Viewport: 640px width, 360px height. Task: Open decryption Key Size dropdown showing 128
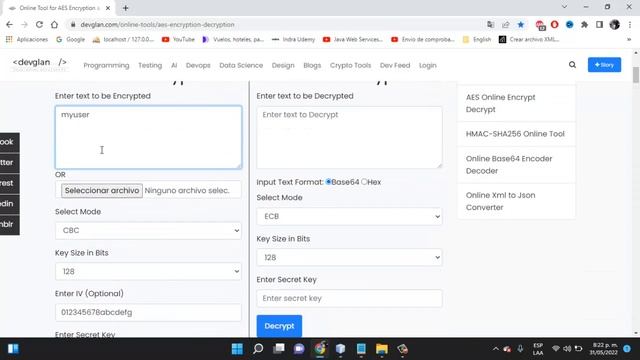click(349, 258)
